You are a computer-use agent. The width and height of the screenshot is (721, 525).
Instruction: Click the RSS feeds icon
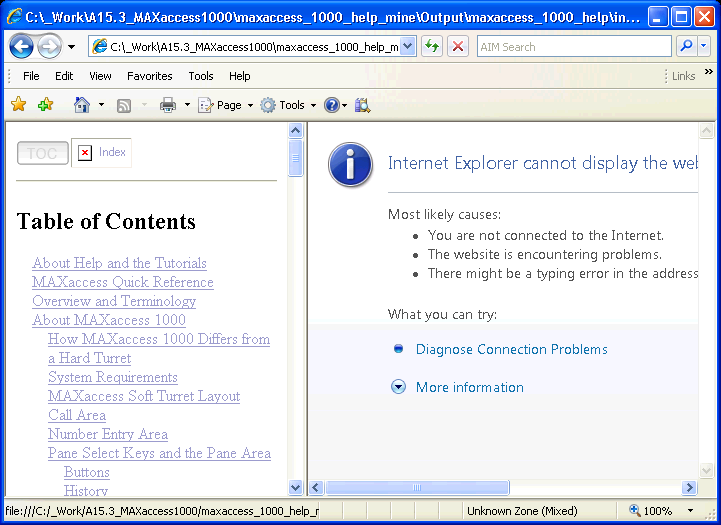[x=124, y=106]
